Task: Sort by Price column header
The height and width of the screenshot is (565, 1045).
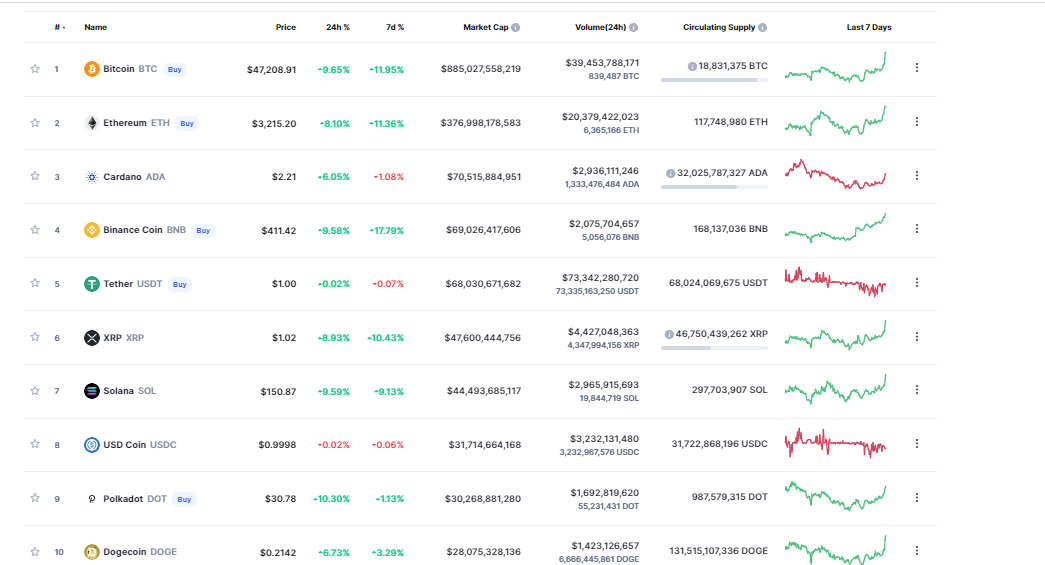Action: pos(286,27)
